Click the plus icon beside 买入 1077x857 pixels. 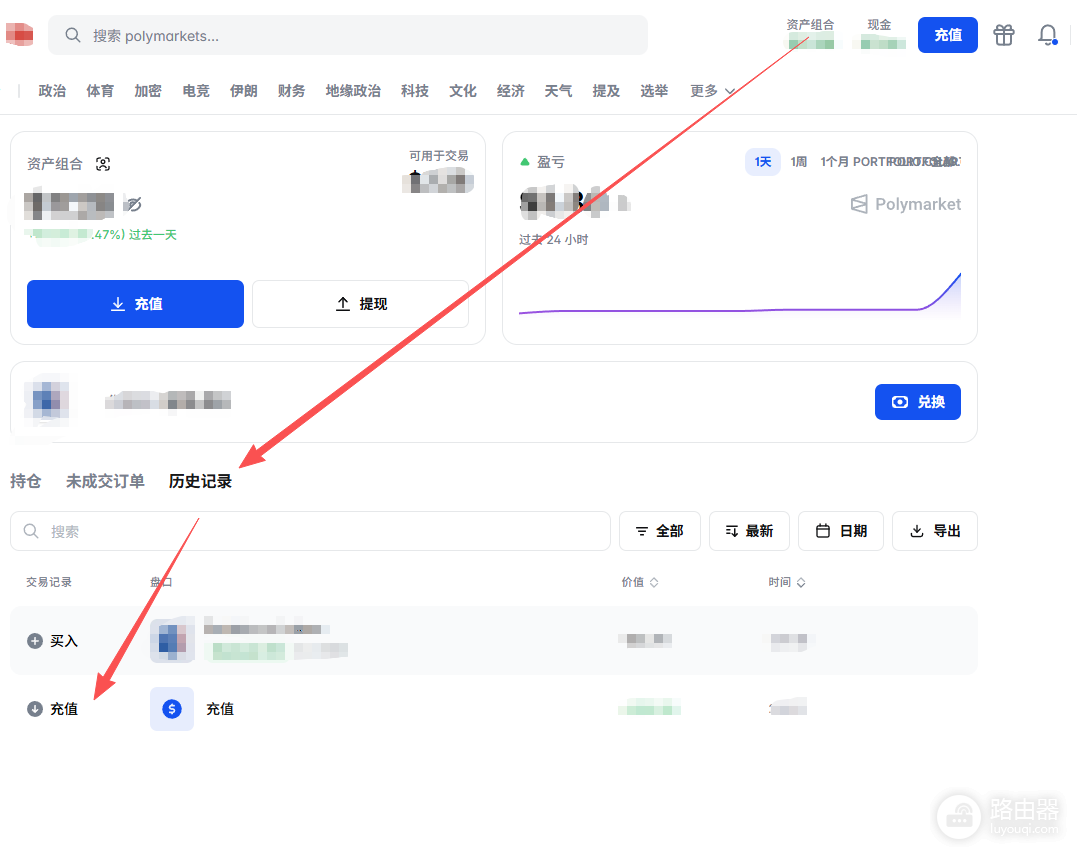click(34, 641)
